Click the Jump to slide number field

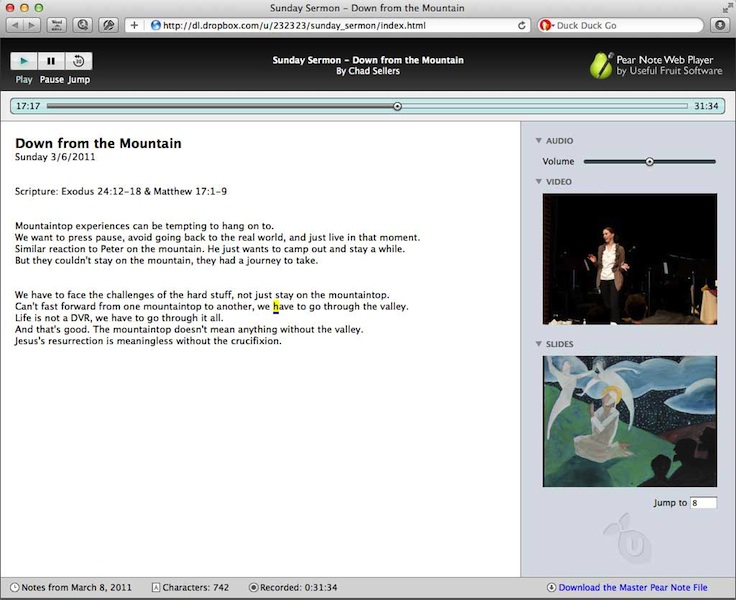703,503
